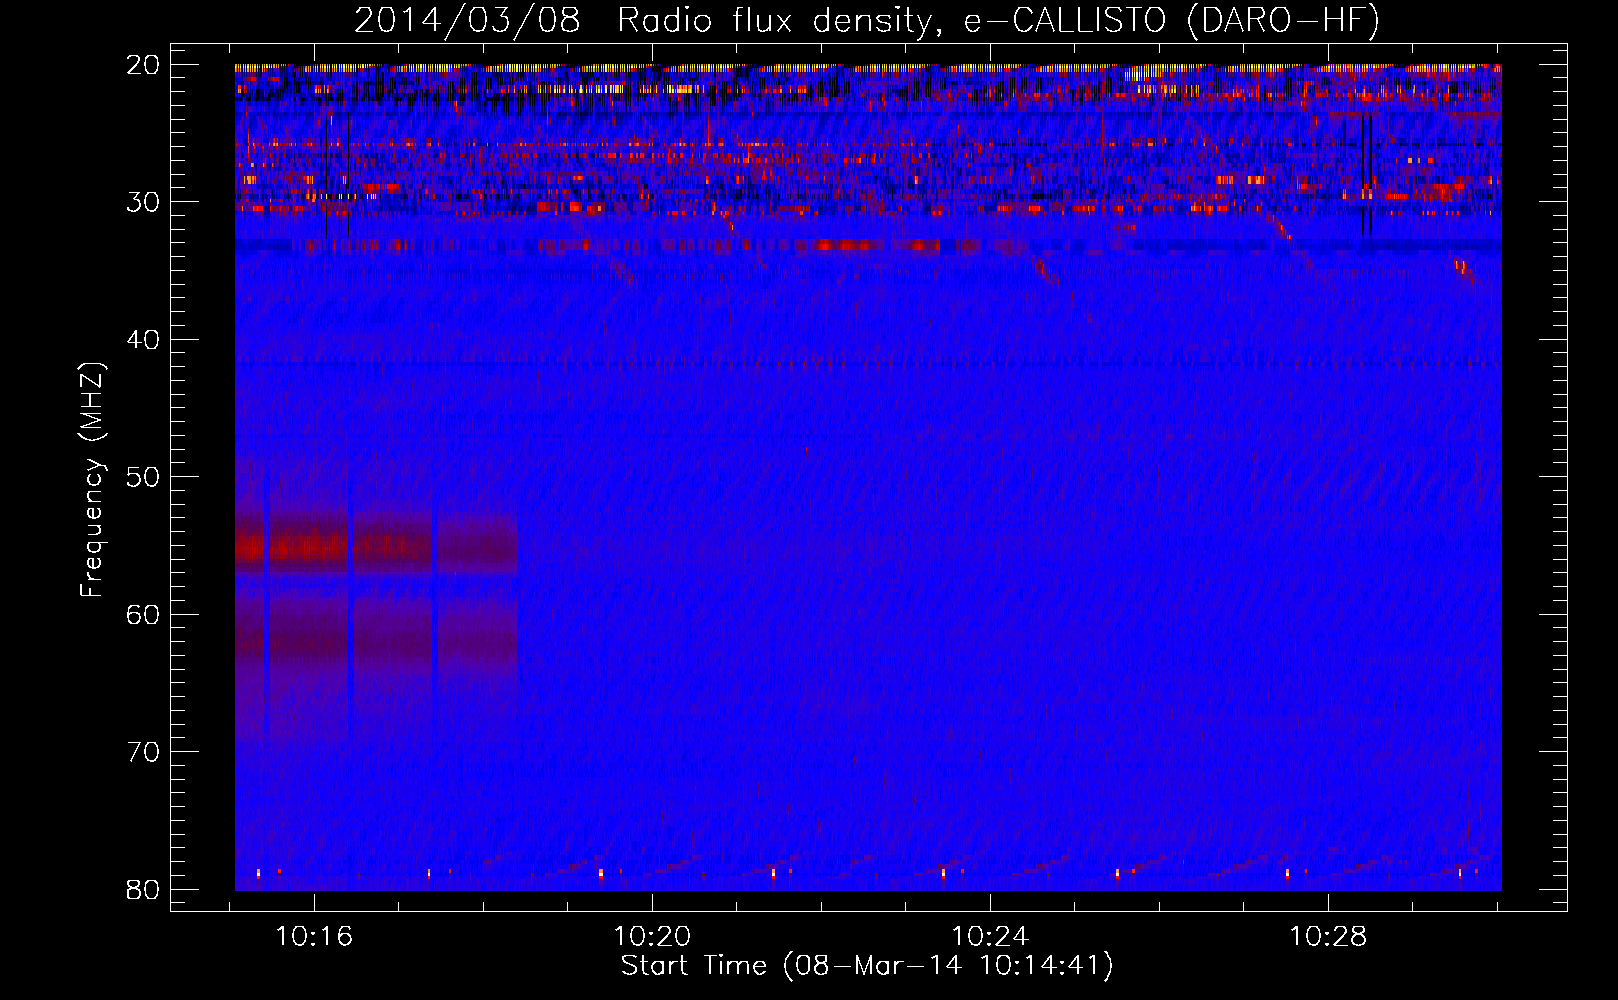Click the '10:20' time axis label
Screen dimensions: 1618x1000
pyautogui.click(x=652, y=937)
